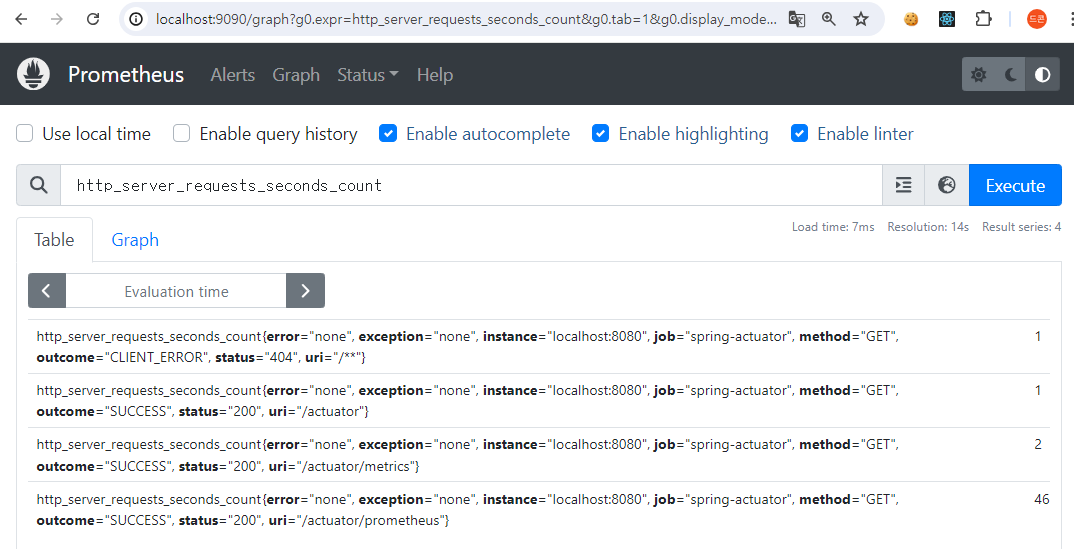Uncheck Enable highlighting
The height and width of the screenshot is (549, 1074).
[601, 133]
